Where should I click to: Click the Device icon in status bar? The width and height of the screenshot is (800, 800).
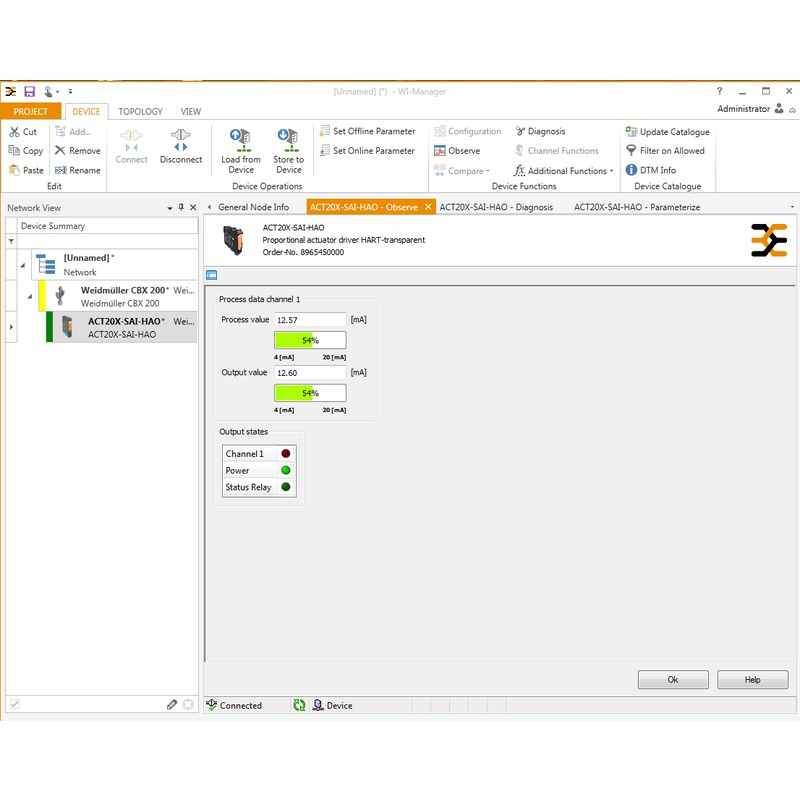click(318, 705)
